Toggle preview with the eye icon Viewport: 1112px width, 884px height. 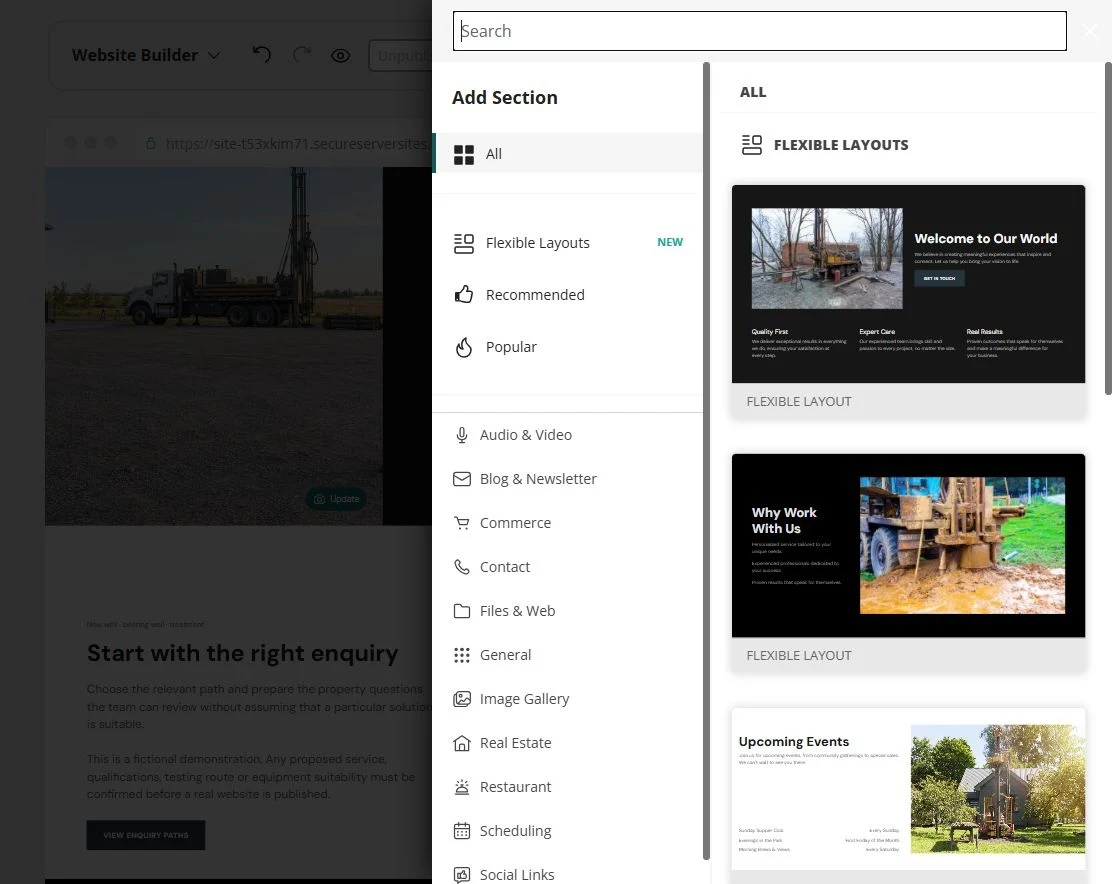click(x=340, y=55)
